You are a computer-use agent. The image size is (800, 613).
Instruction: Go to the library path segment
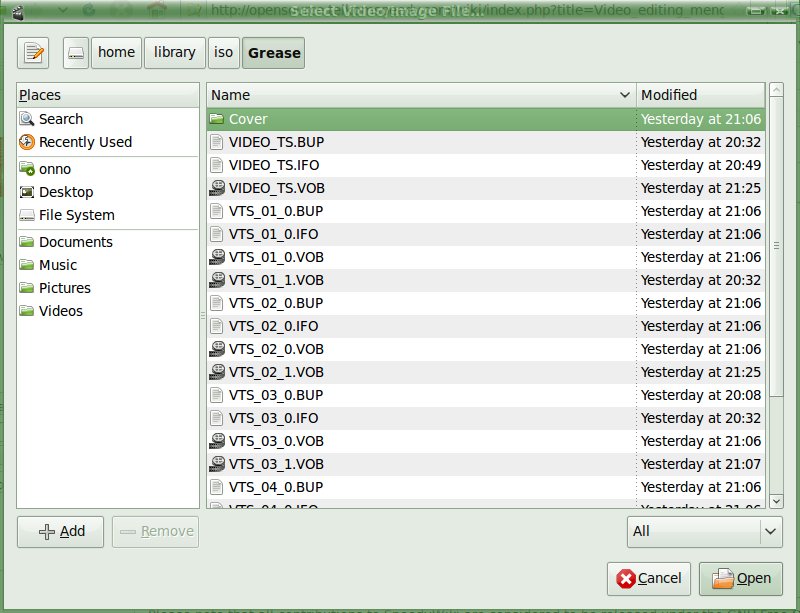(174, 53)
